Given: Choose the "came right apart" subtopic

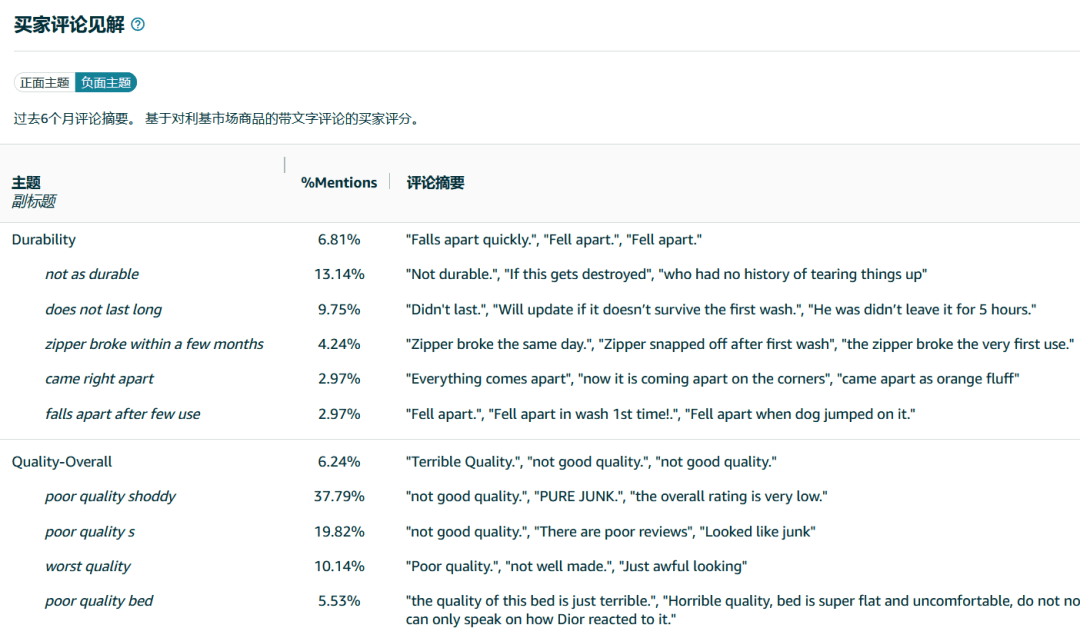Looking at the screenshot, I should tap(99, 379).
